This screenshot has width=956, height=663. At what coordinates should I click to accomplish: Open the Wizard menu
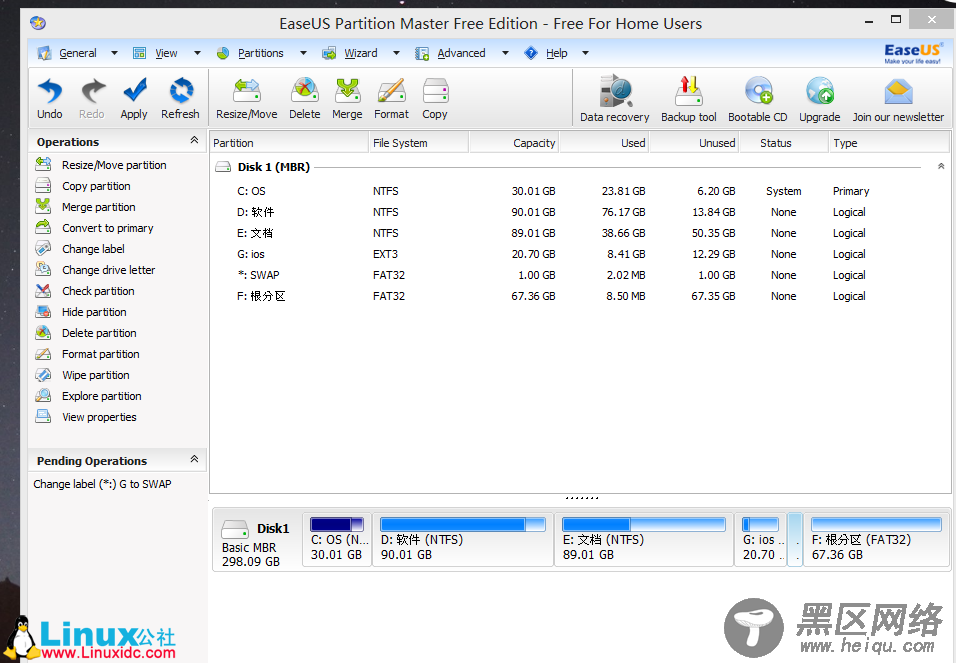pos(360,53)
